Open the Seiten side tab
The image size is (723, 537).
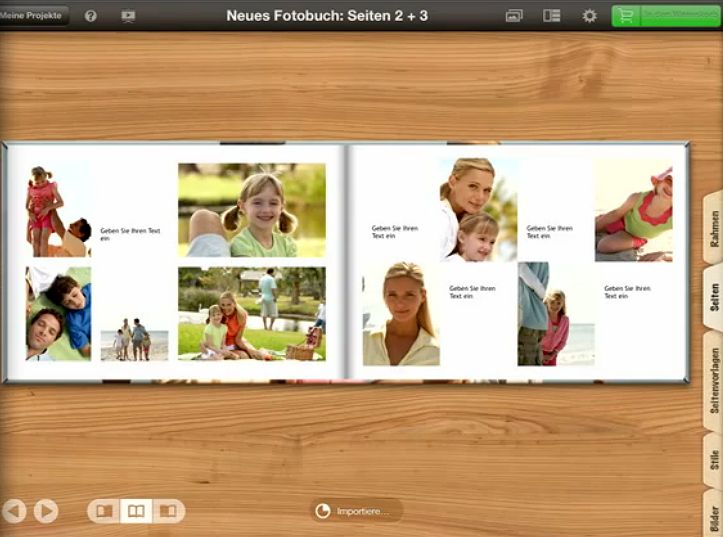[713, 302]
